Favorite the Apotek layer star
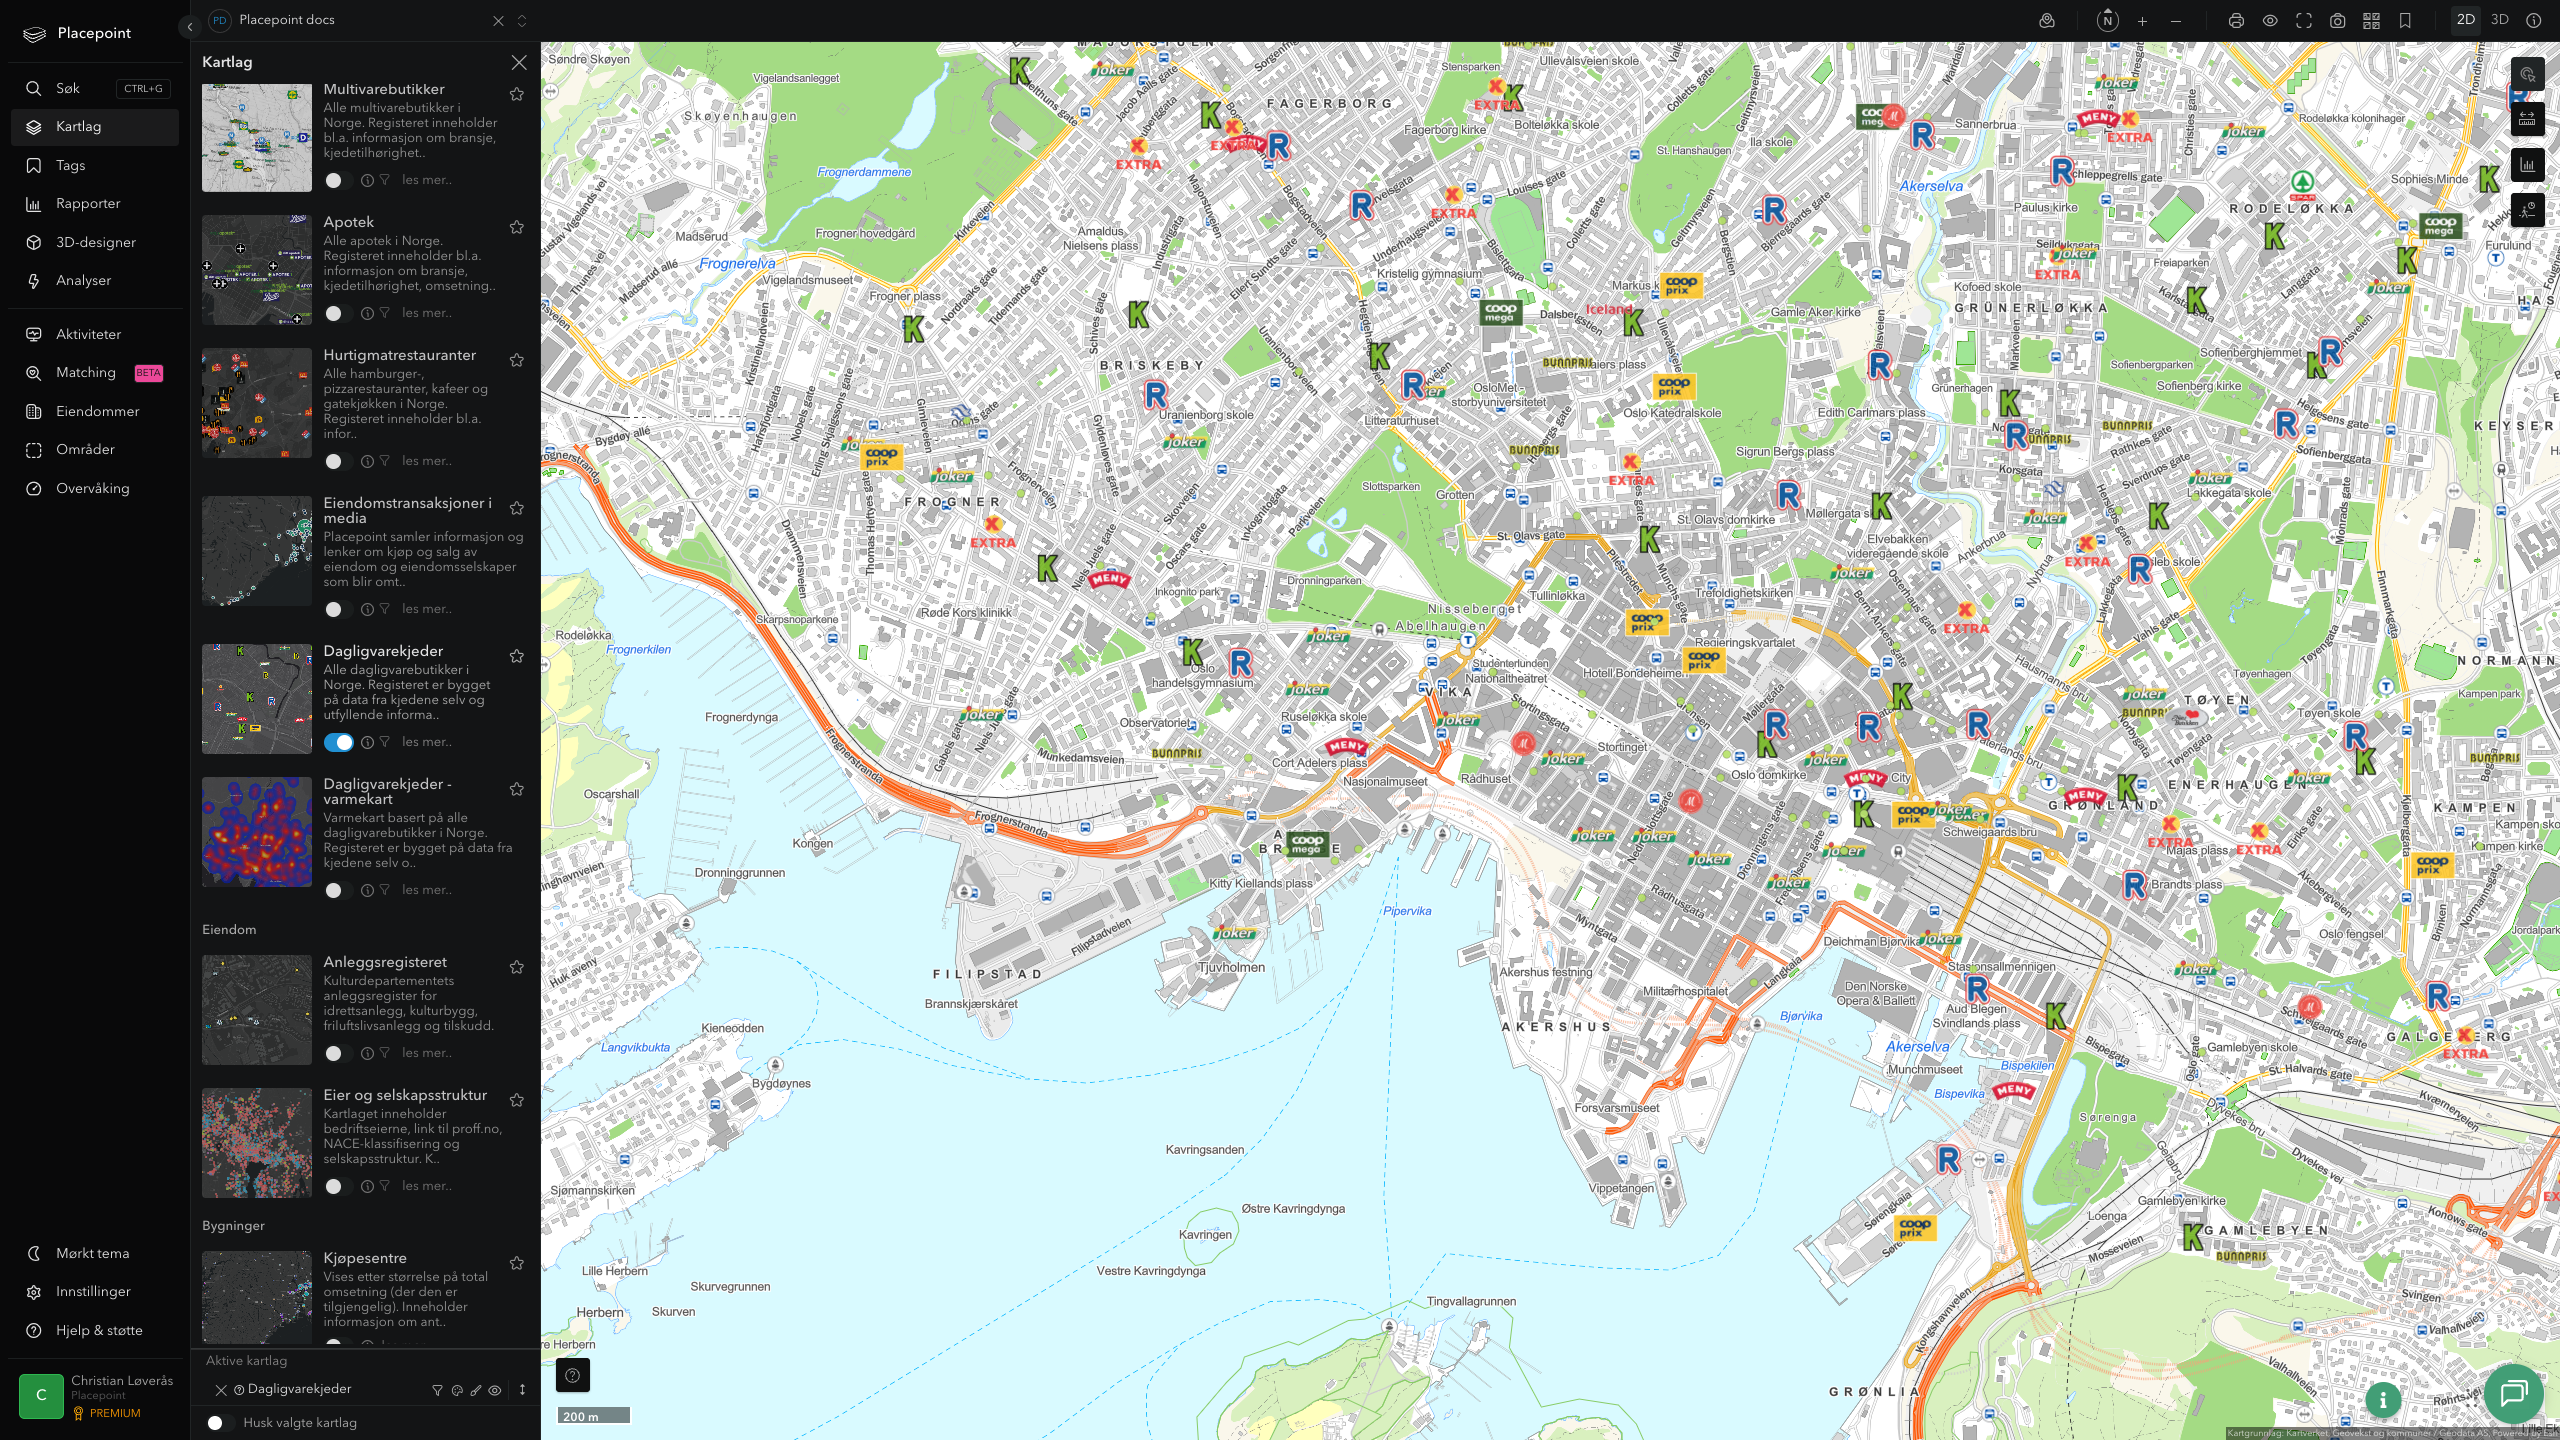The image size is (2560, 1440). click(517, 227)
